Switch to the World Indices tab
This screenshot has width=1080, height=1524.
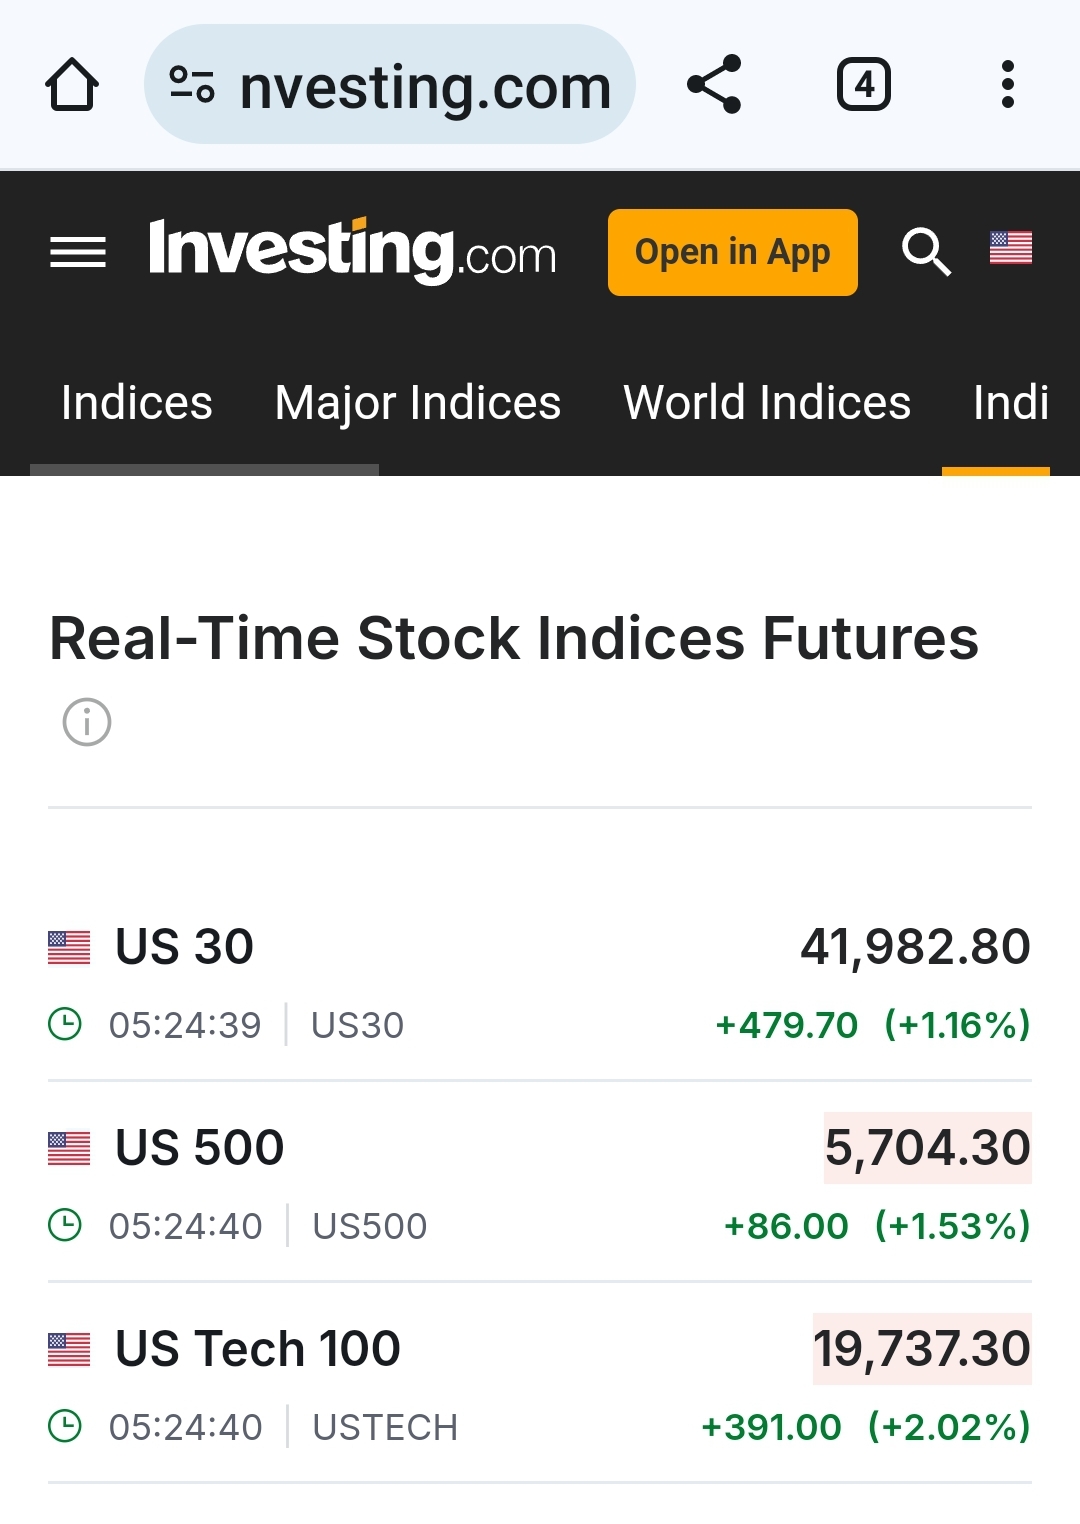[x=767, y=403]
